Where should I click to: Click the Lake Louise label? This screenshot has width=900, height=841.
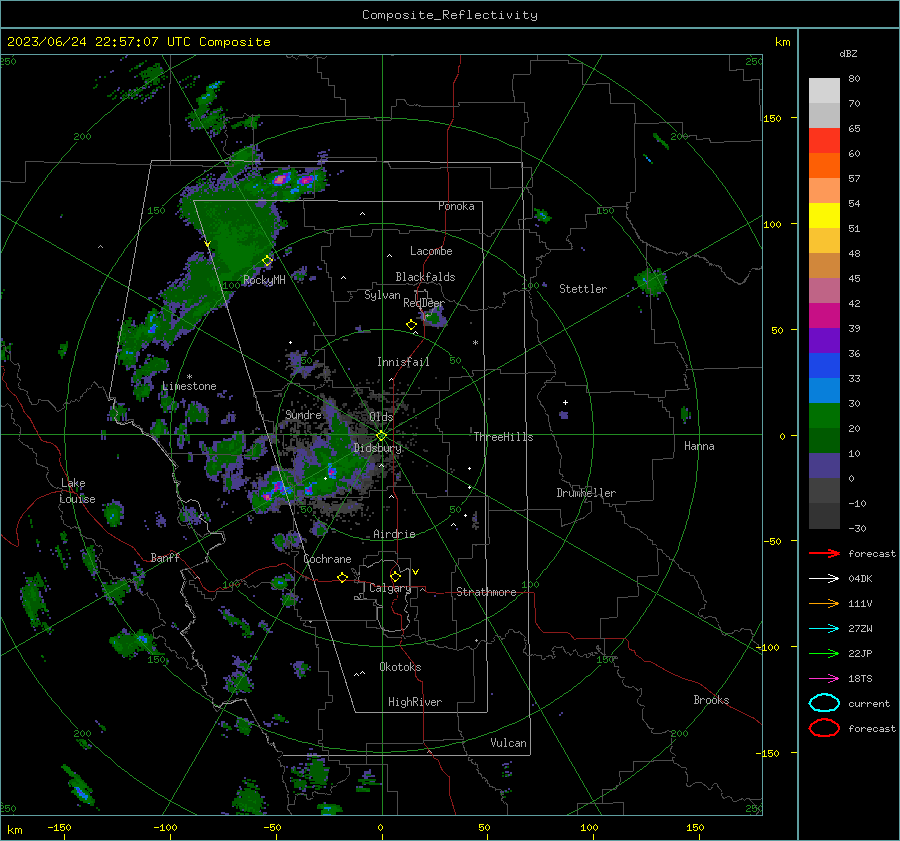[x=77, y=491]
